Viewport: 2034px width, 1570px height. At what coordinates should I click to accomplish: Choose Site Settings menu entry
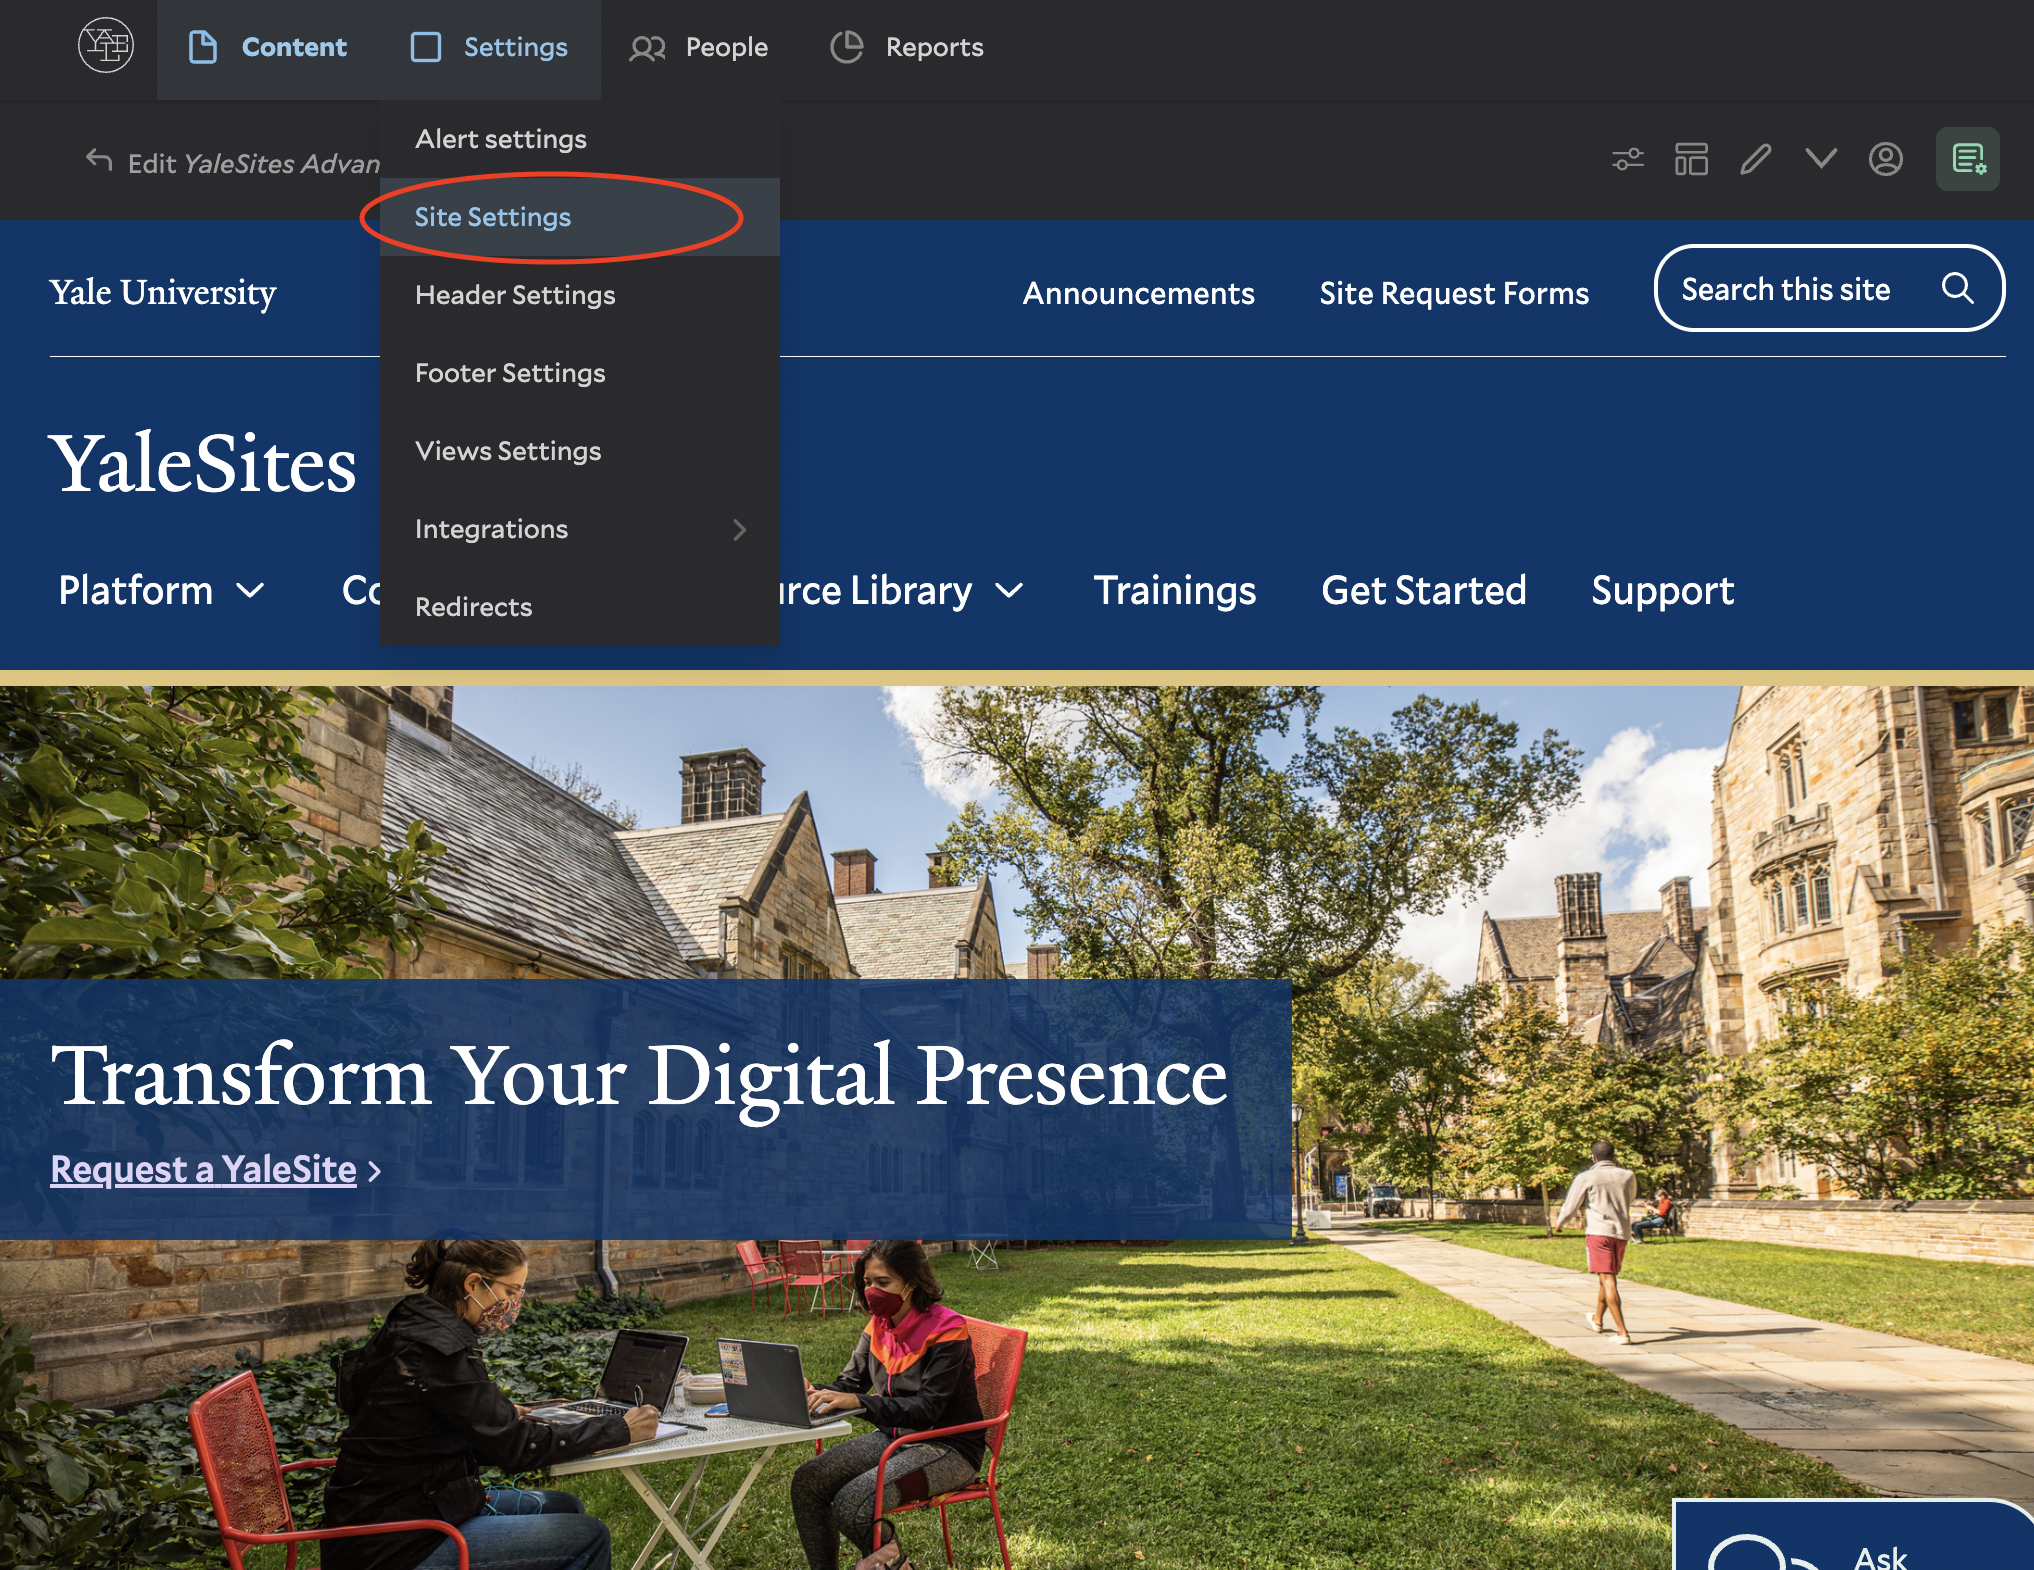click(x=580, y=217)
